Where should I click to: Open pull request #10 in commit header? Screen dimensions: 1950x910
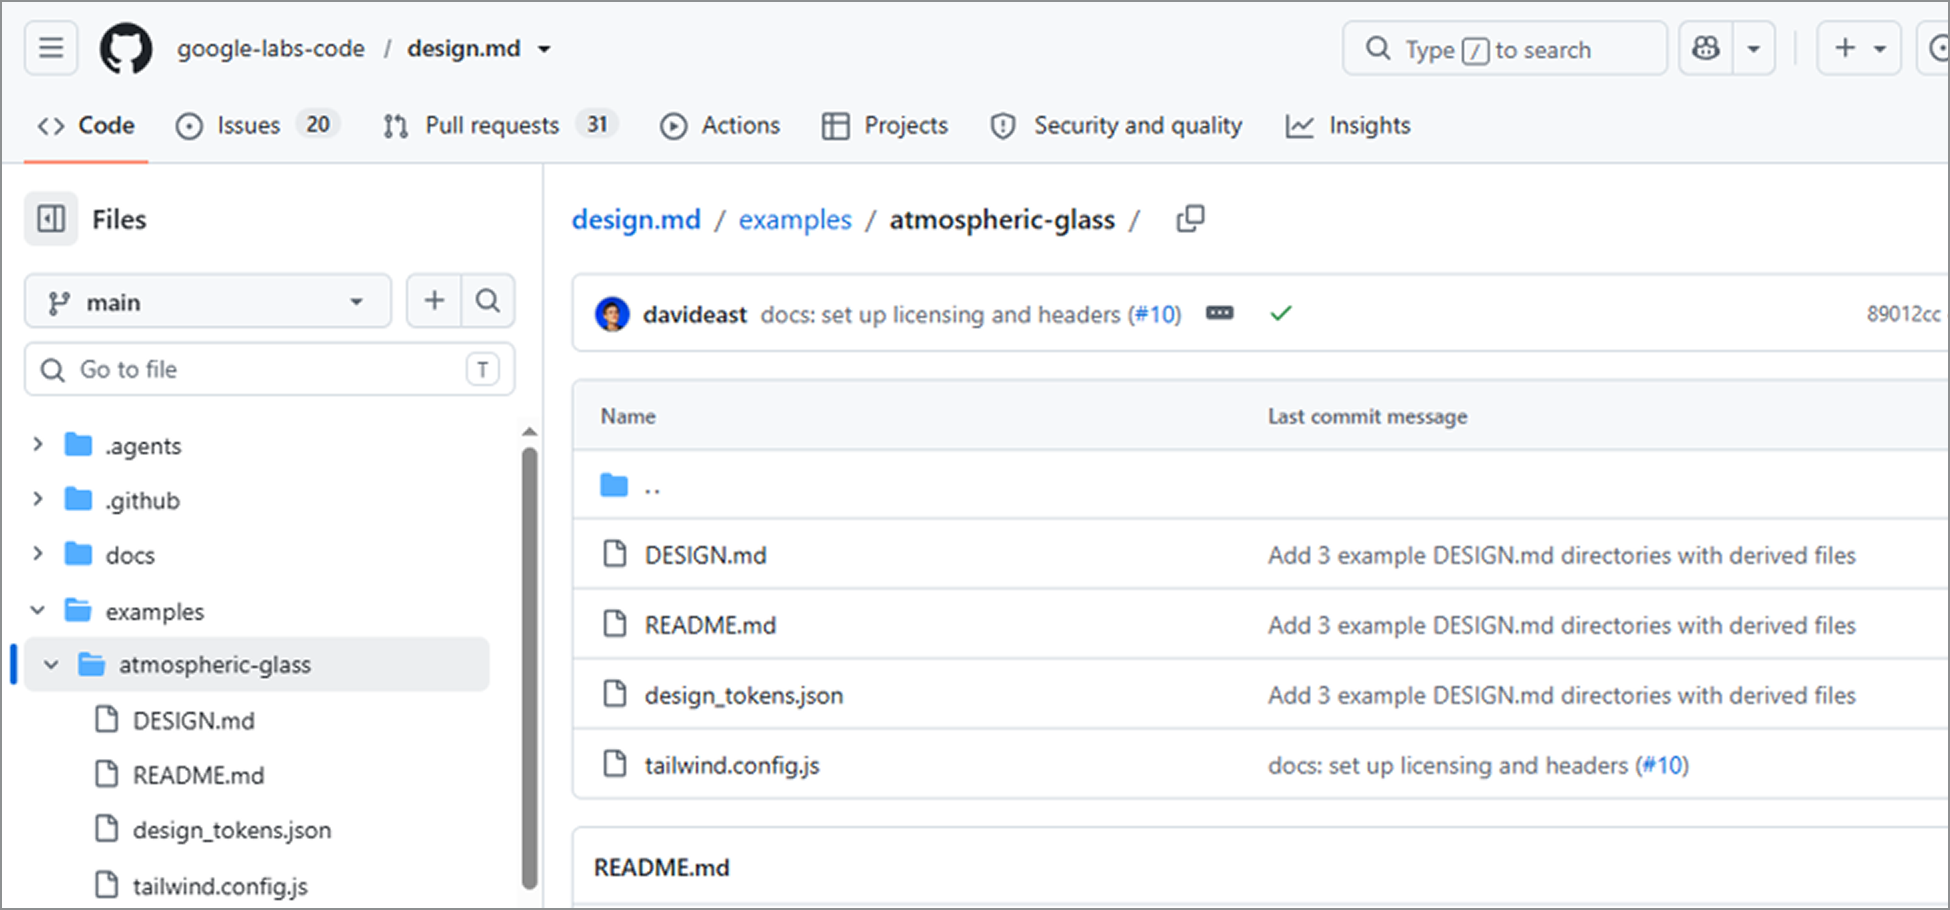(1157, 314)
